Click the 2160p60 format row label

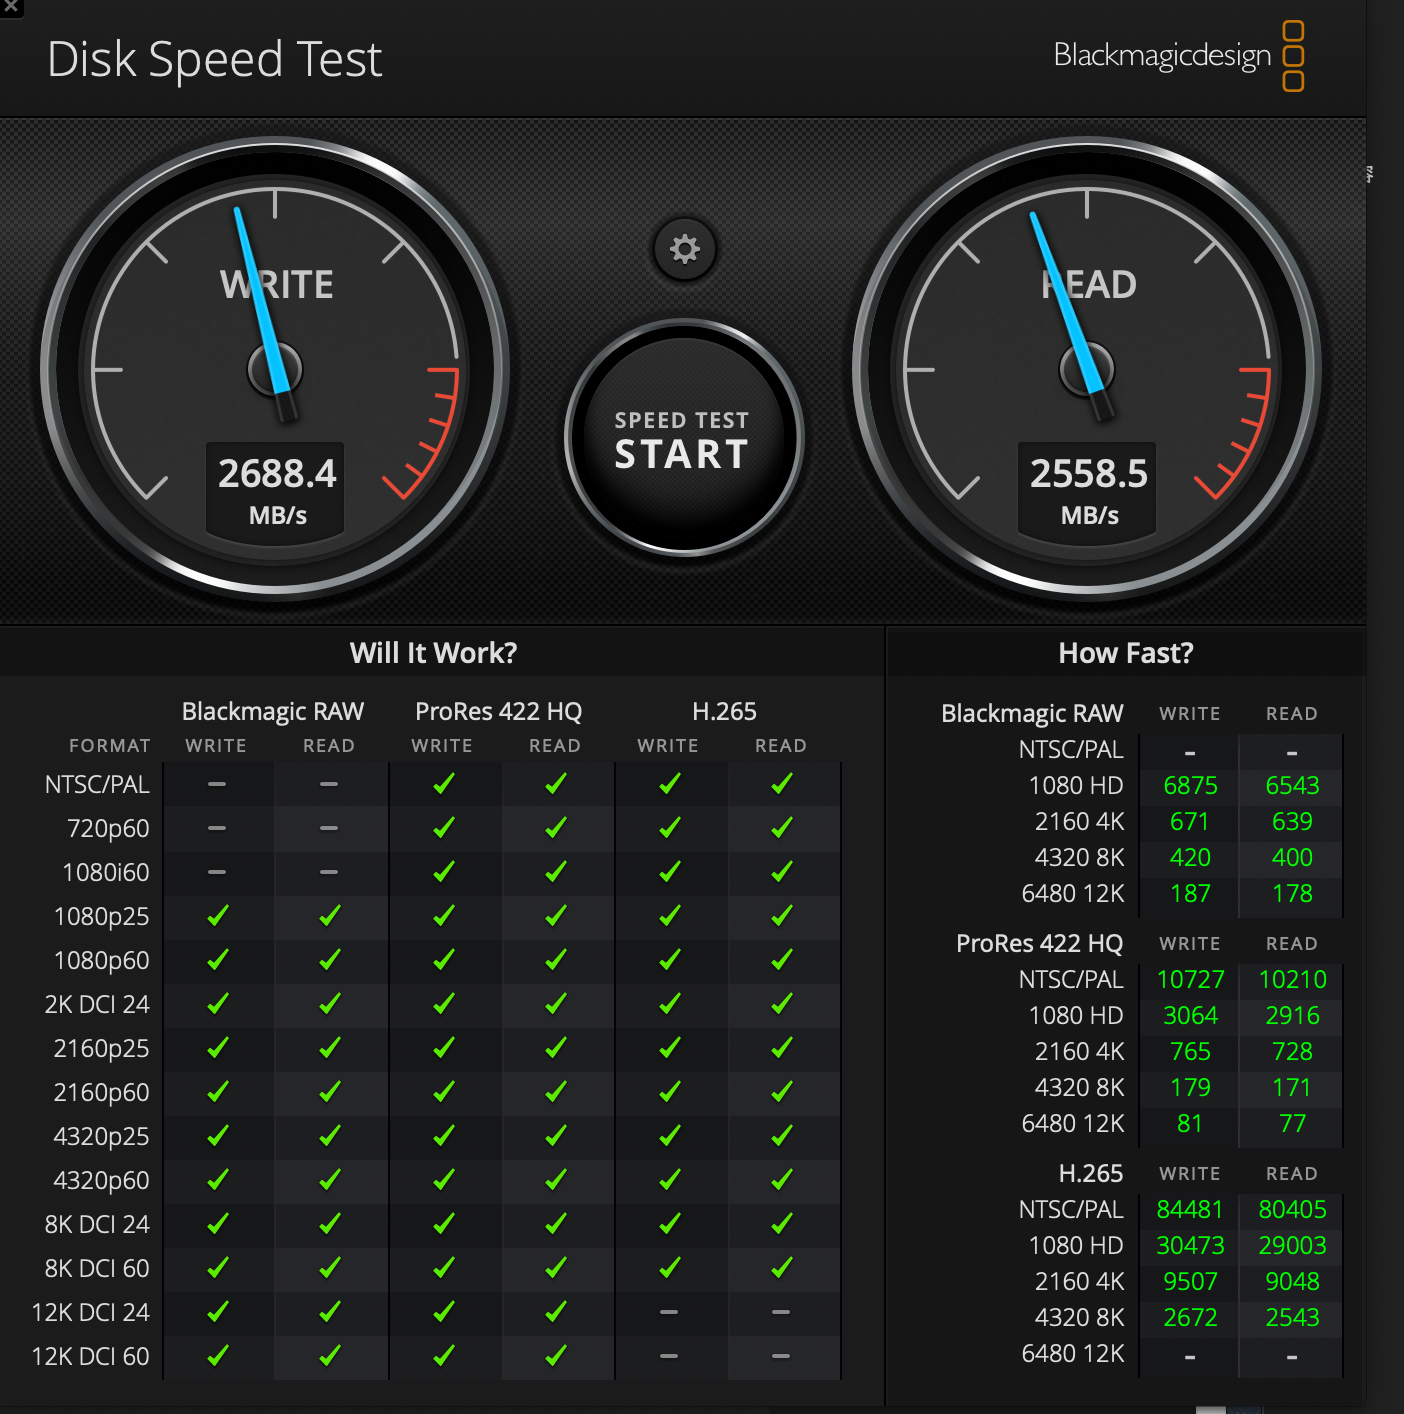[x=101, y=1093]
